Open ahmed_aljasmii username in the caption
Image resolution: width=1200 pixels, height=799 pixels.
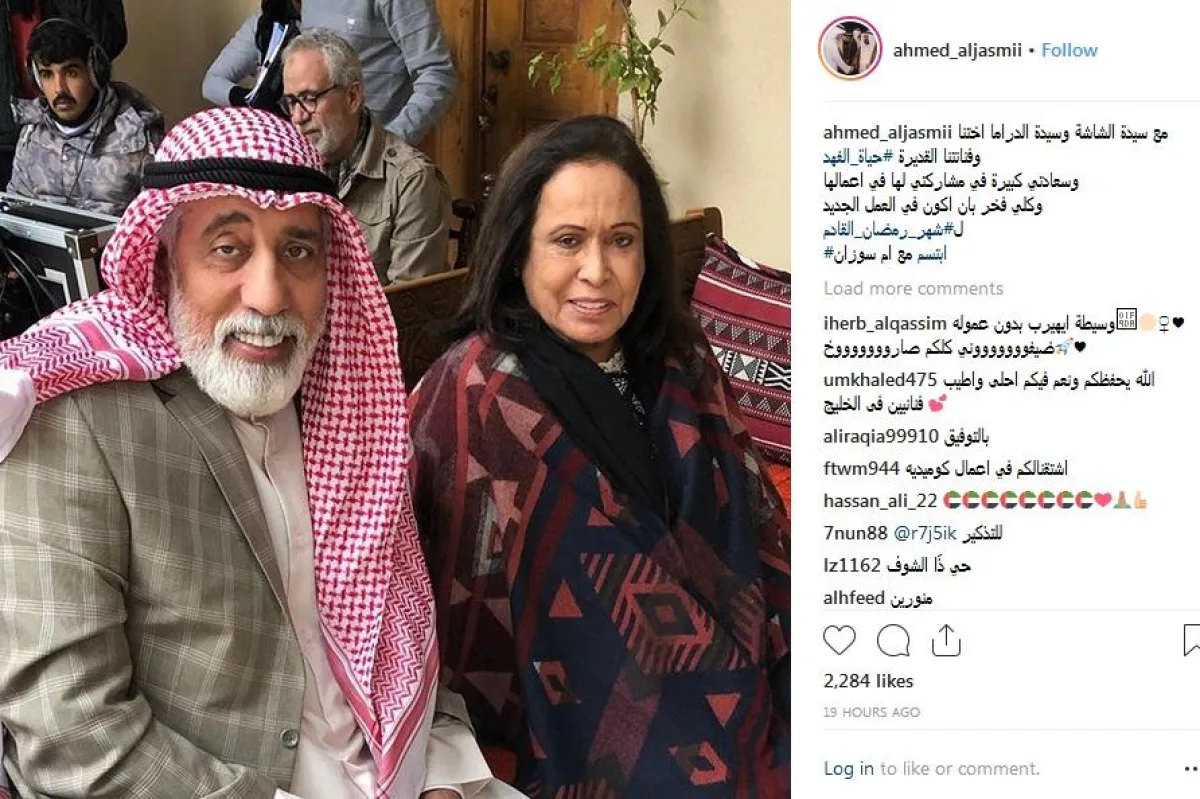(x=885, y=133)
